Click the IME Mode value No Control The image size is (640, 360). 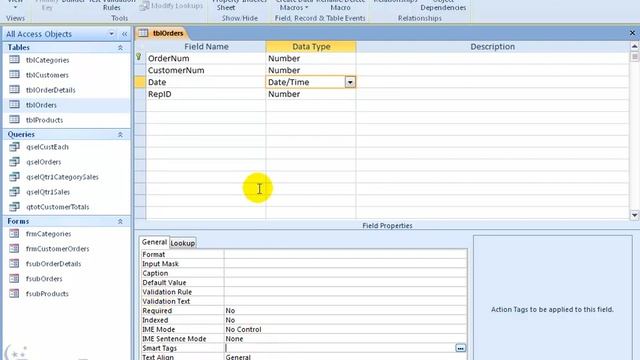pyautogui.click(x=345, y=329)
